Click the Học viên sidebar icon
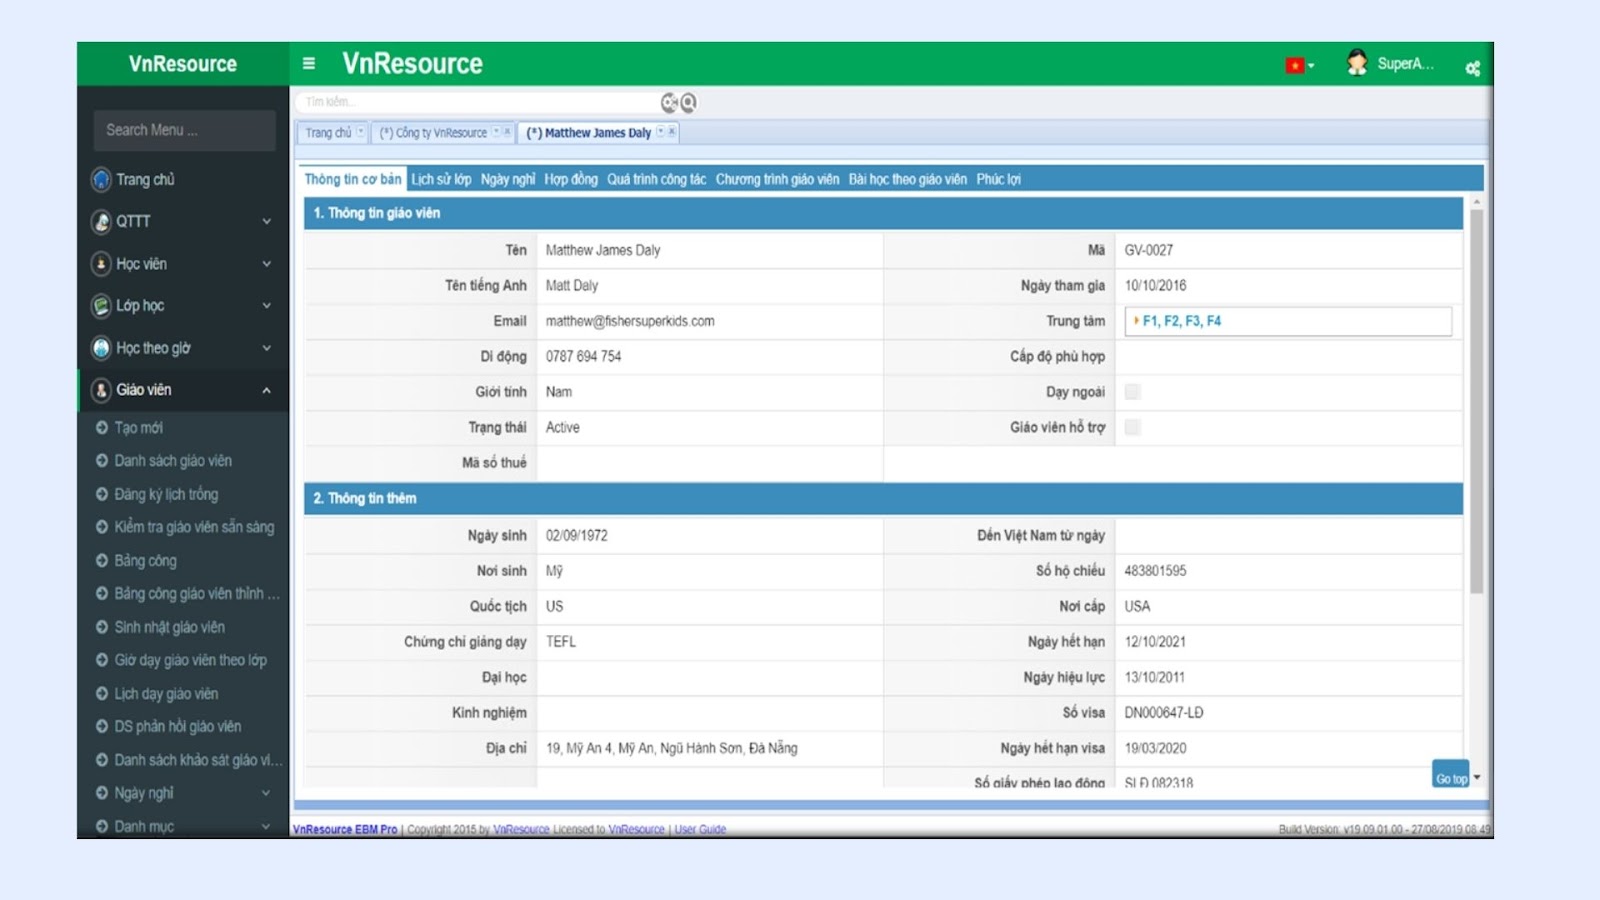 click(x=101, y=264)
